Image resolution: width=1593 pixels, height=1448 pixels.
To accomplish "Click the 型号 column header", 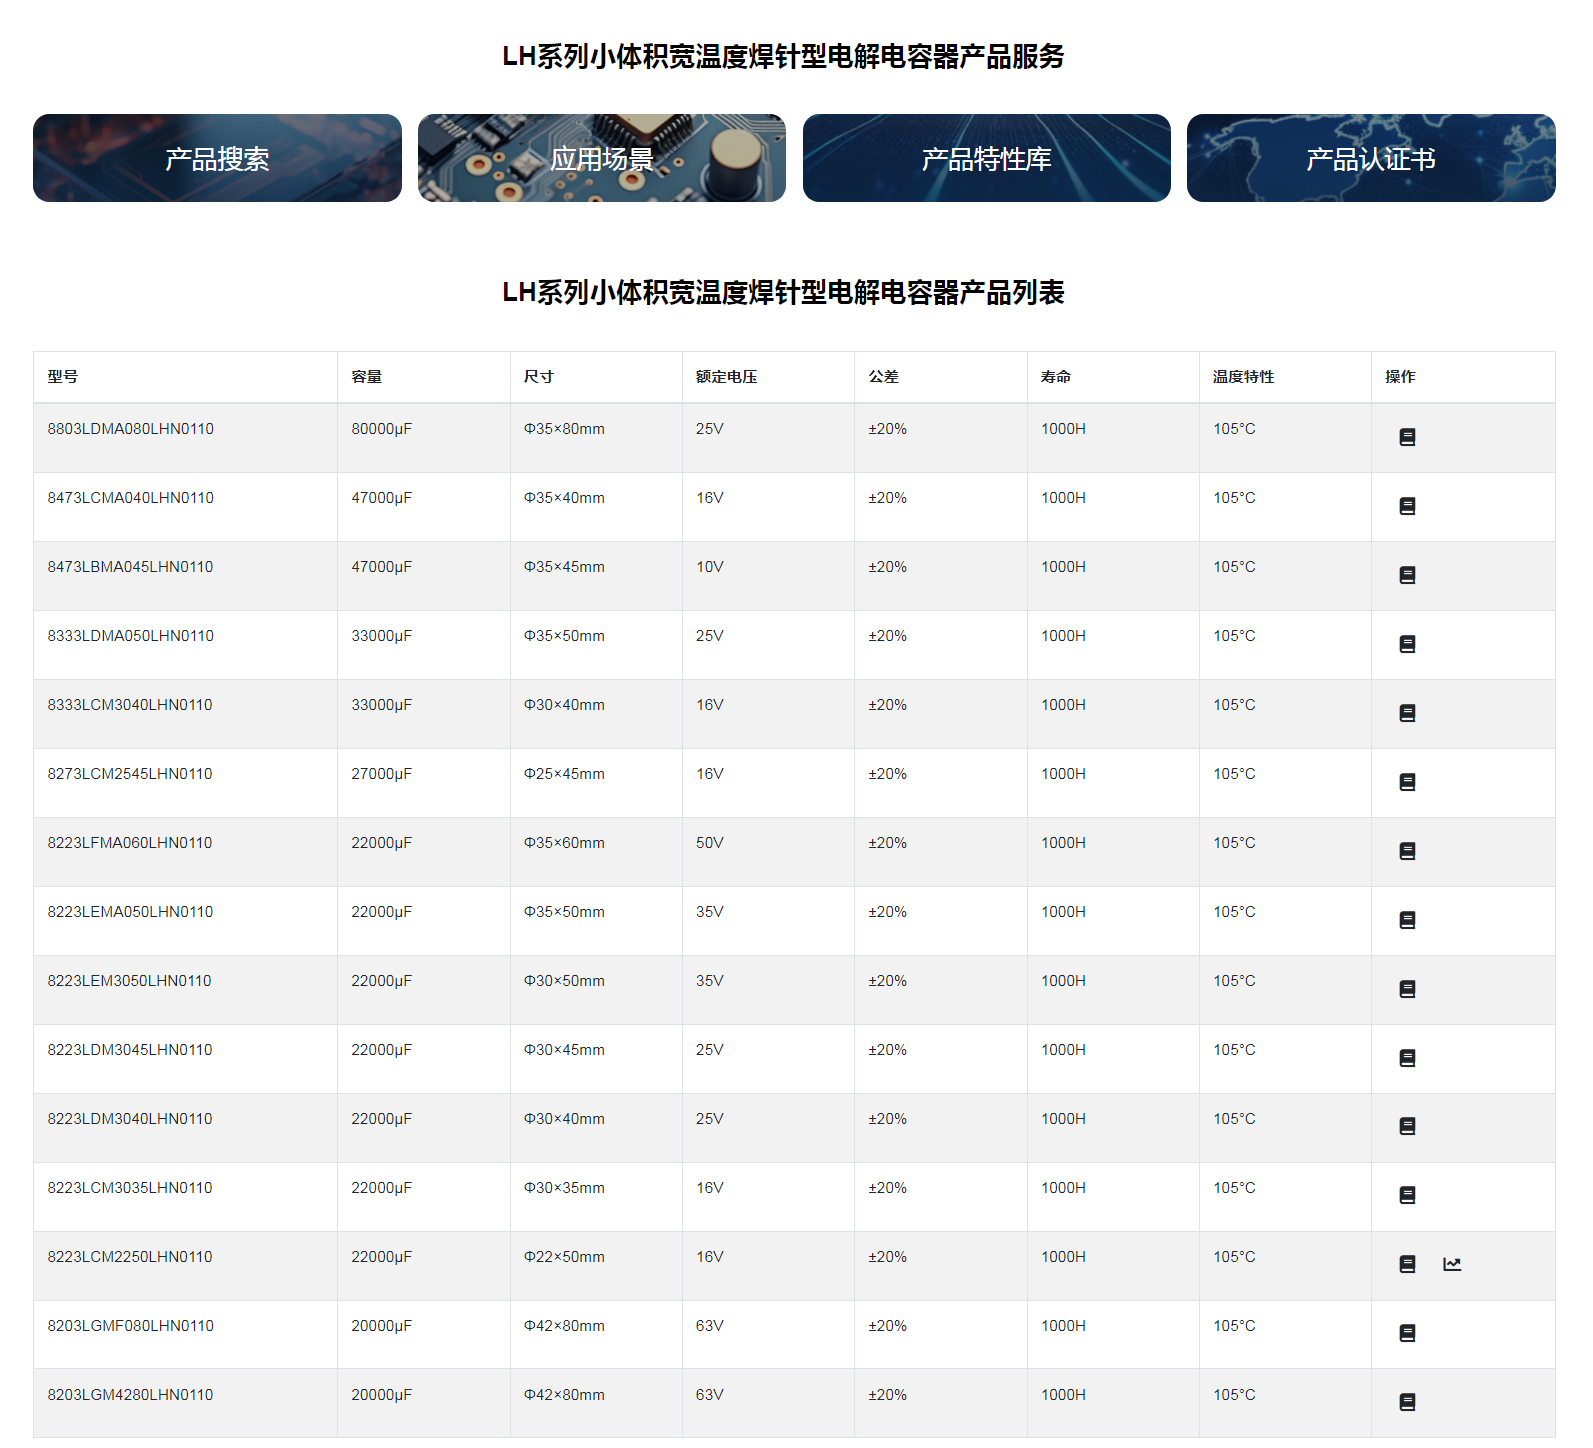I will (x=62, y=377).
